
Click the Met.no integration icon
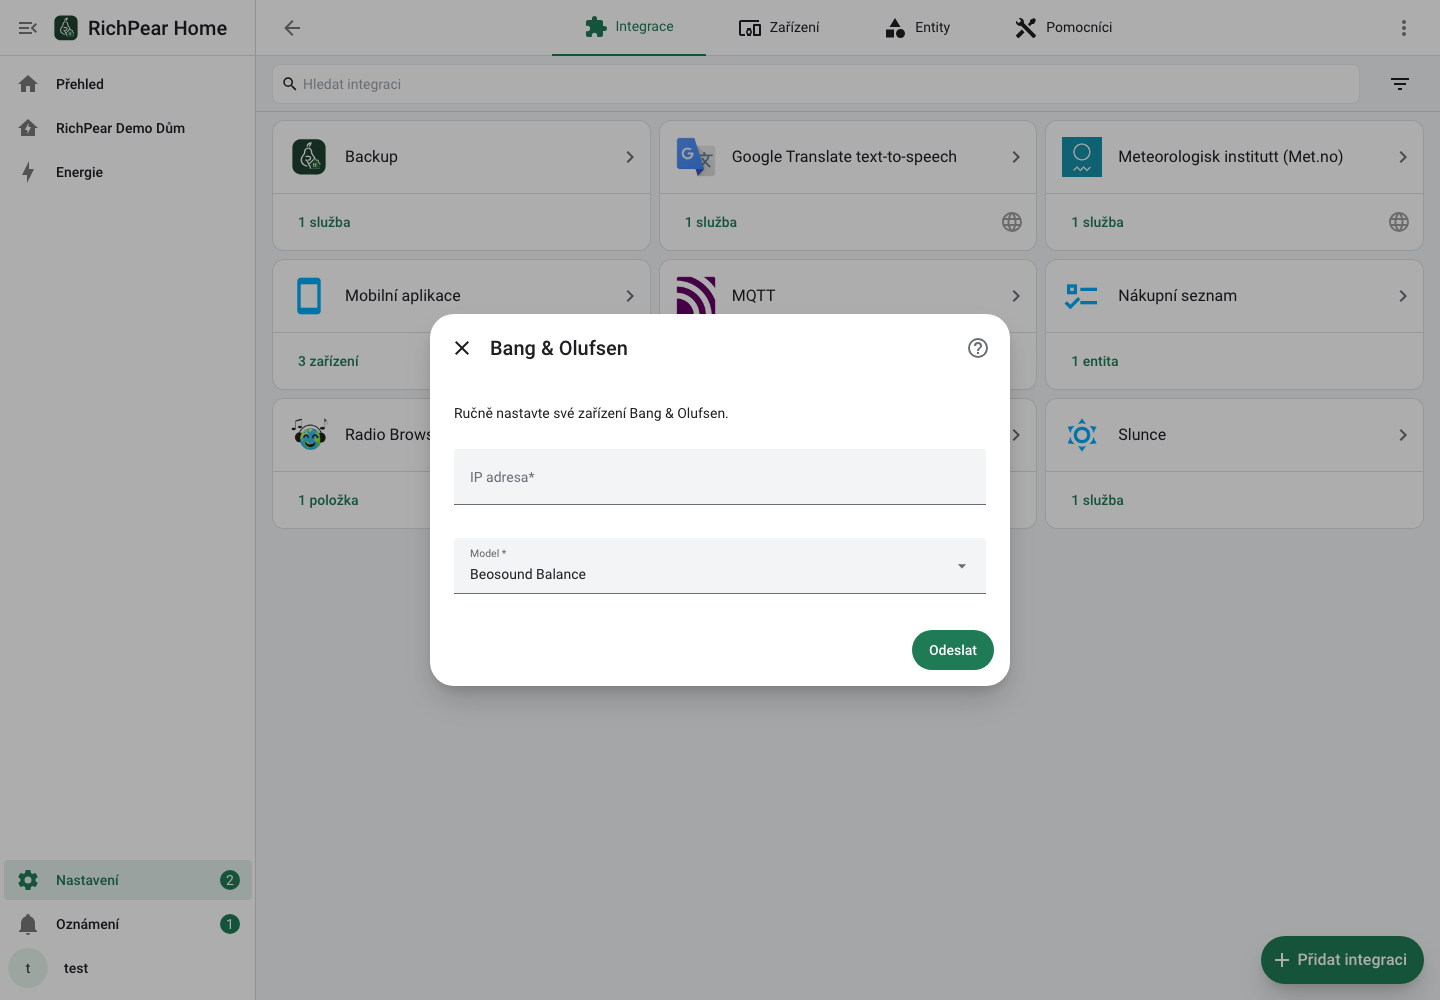coord(1082,157)
